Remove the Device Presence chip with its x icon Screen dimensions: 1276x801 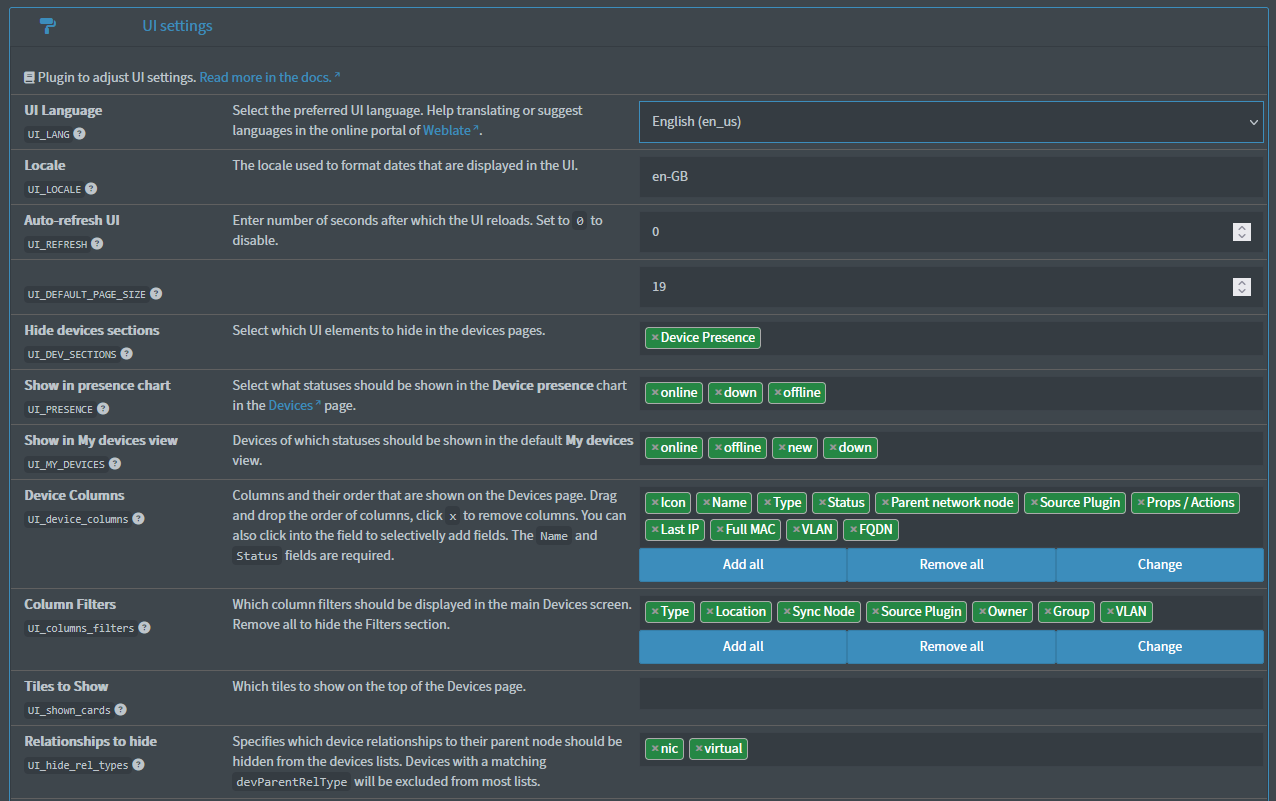pyautogui.click(x=654, y=337)
